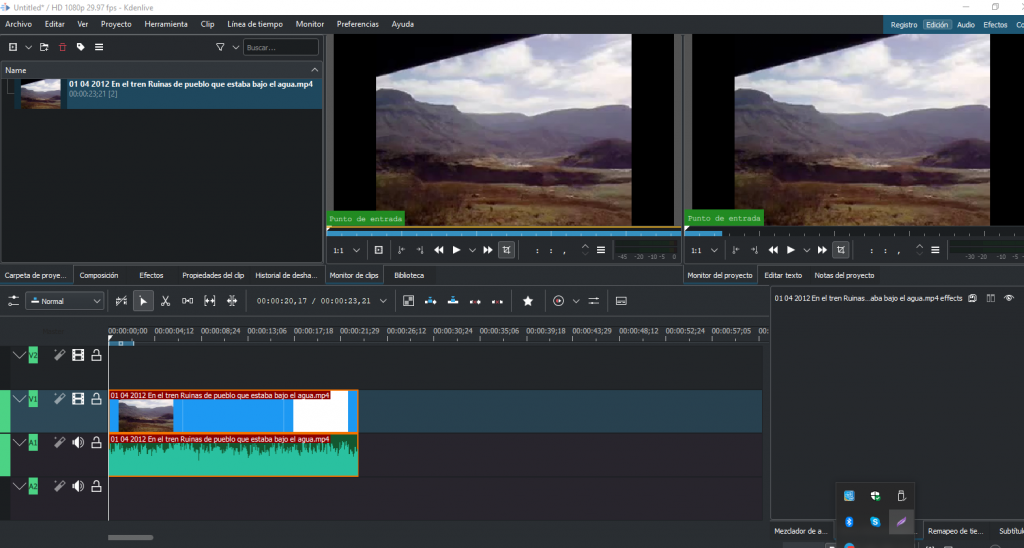
Task: Switch to the Biblioteca tab
Action: (x=408, y=275)
